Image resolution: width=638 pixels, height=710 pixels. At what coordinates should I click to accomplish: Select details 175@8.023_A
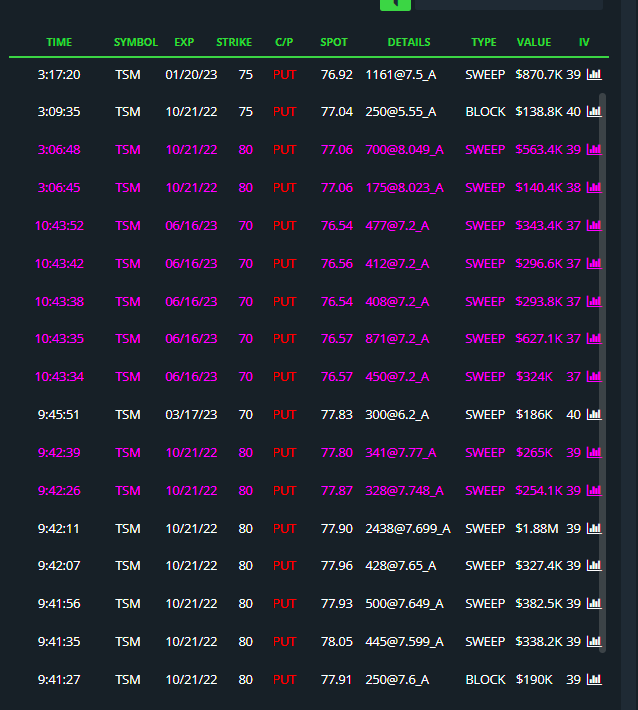pyautogui.click(x=404, y=188)
